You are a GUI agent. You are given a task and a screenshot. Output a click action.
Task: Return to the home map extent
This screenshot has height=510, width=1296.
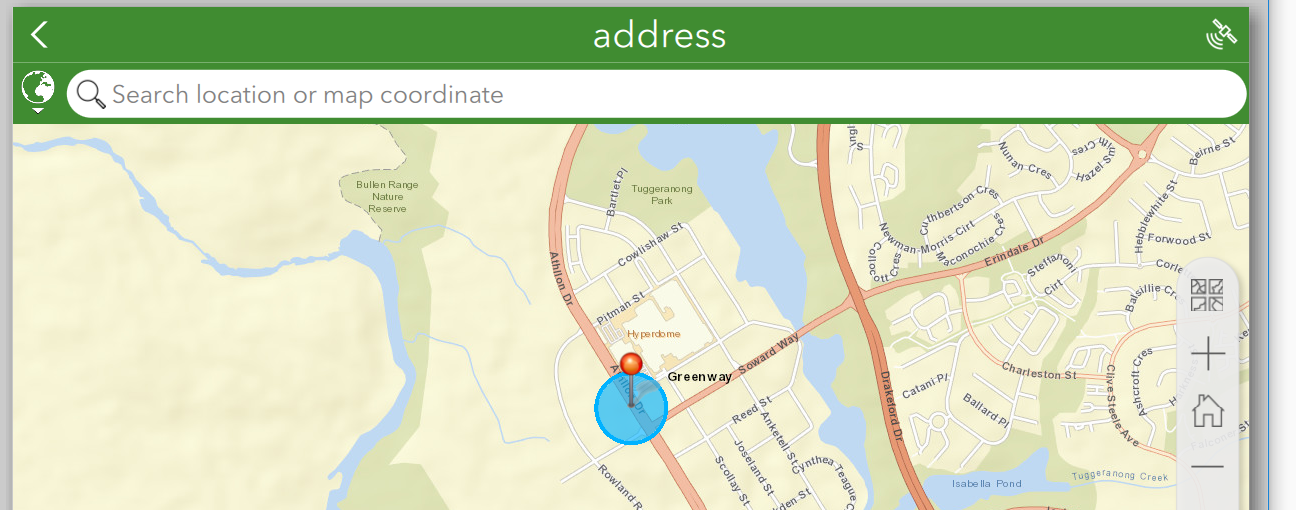tap(1208, 410)
